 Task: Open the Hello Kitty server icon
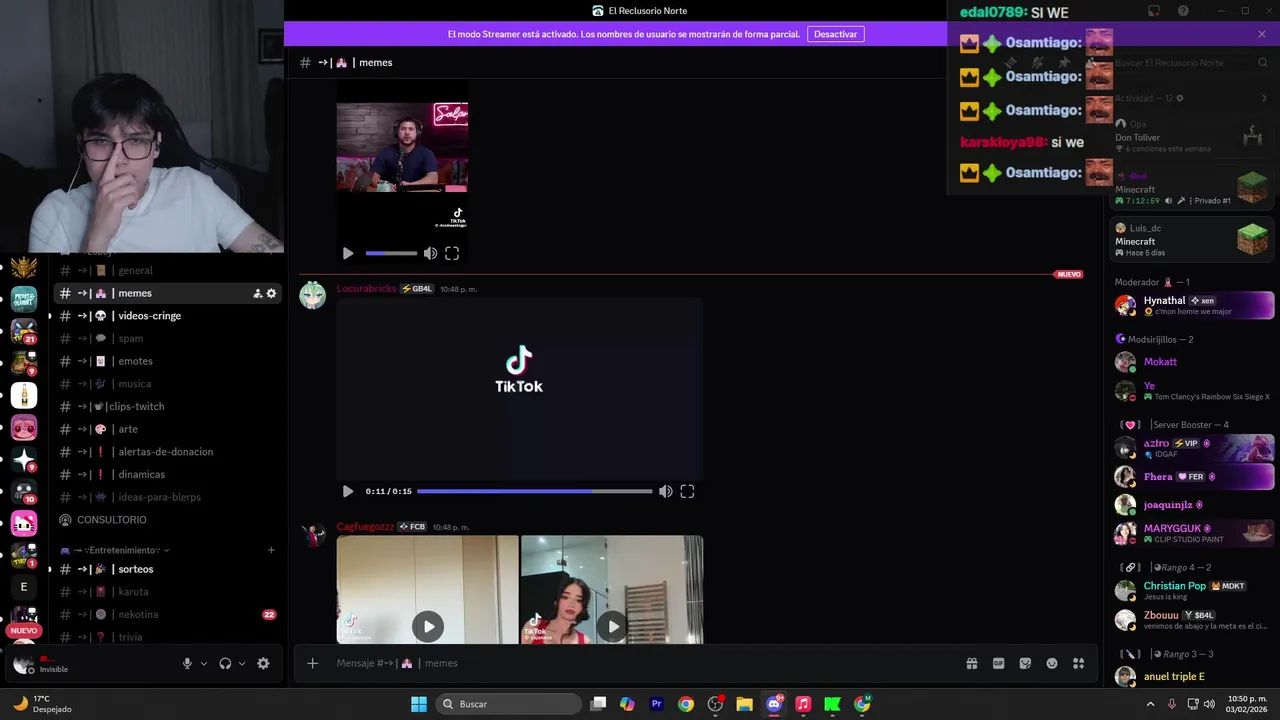24,523
